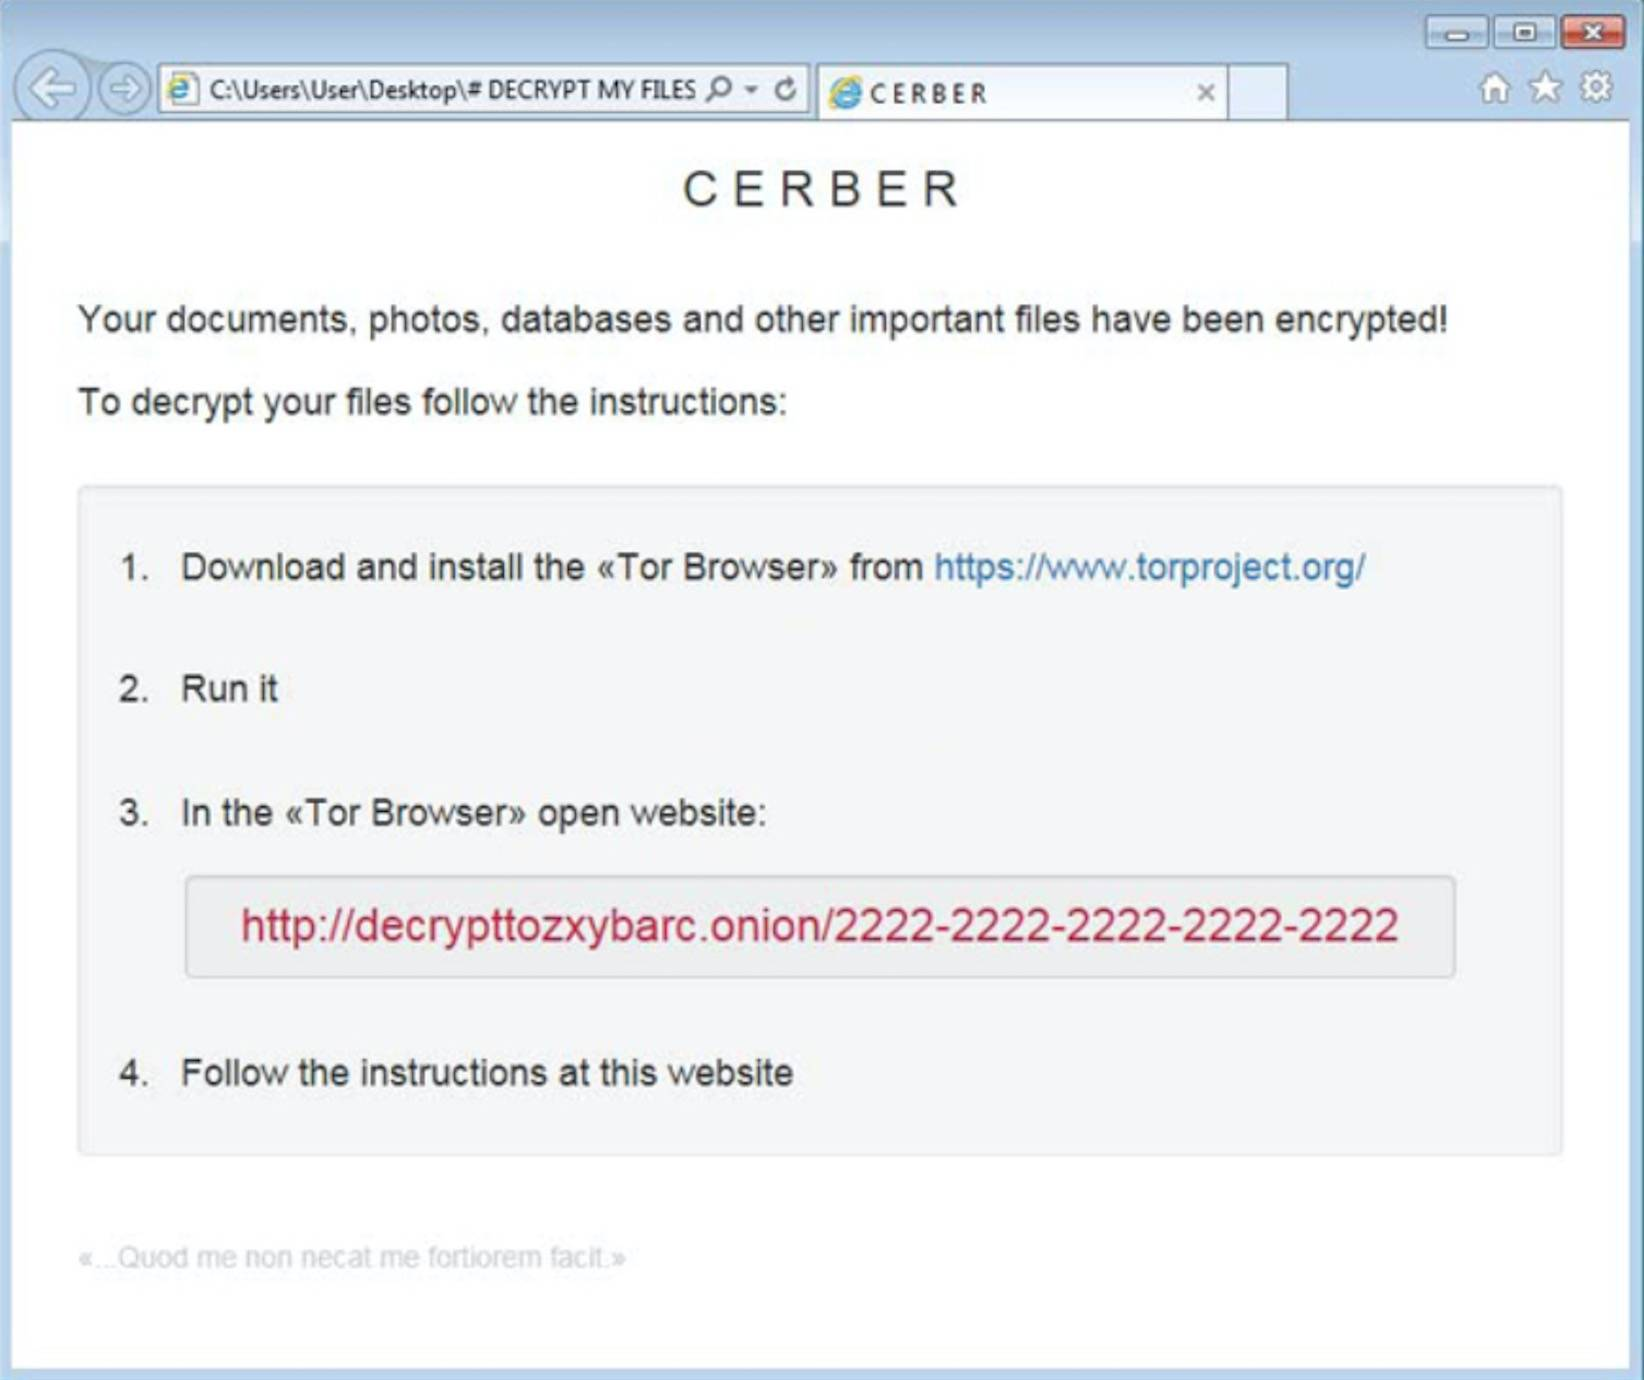This screenshot has width=1644, height=1380.
Task: Maximize the browser window
Action: (1524, 33)
